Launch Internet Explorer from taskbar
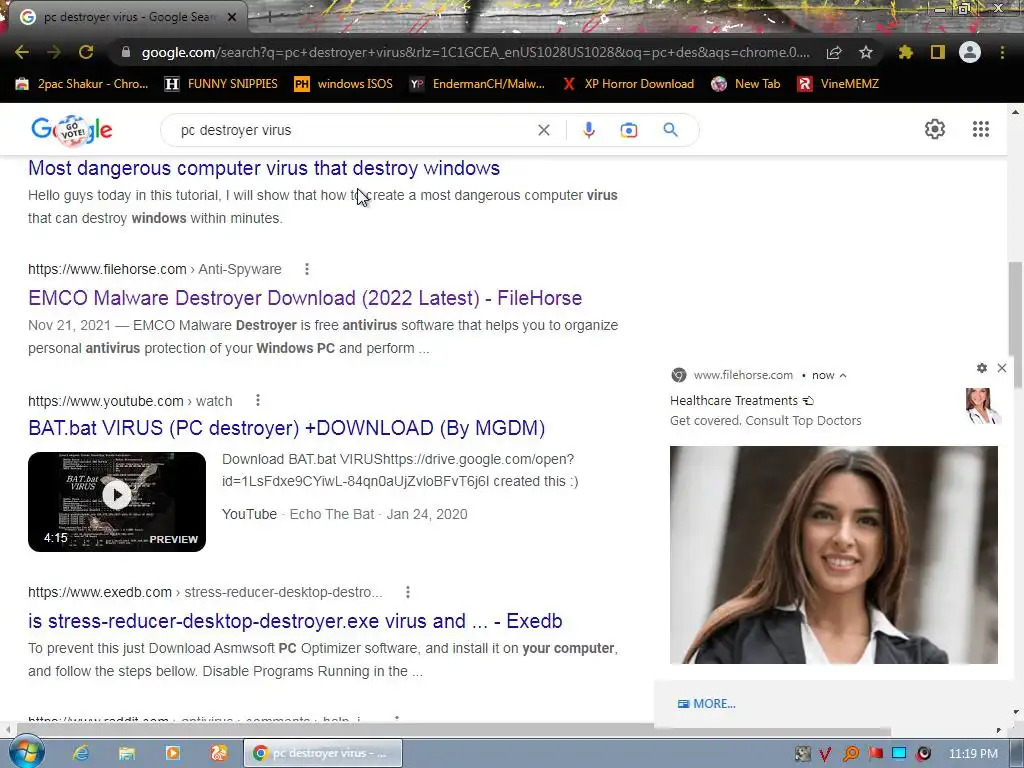This screenshot has height=768, width=1024. point(81,753)
